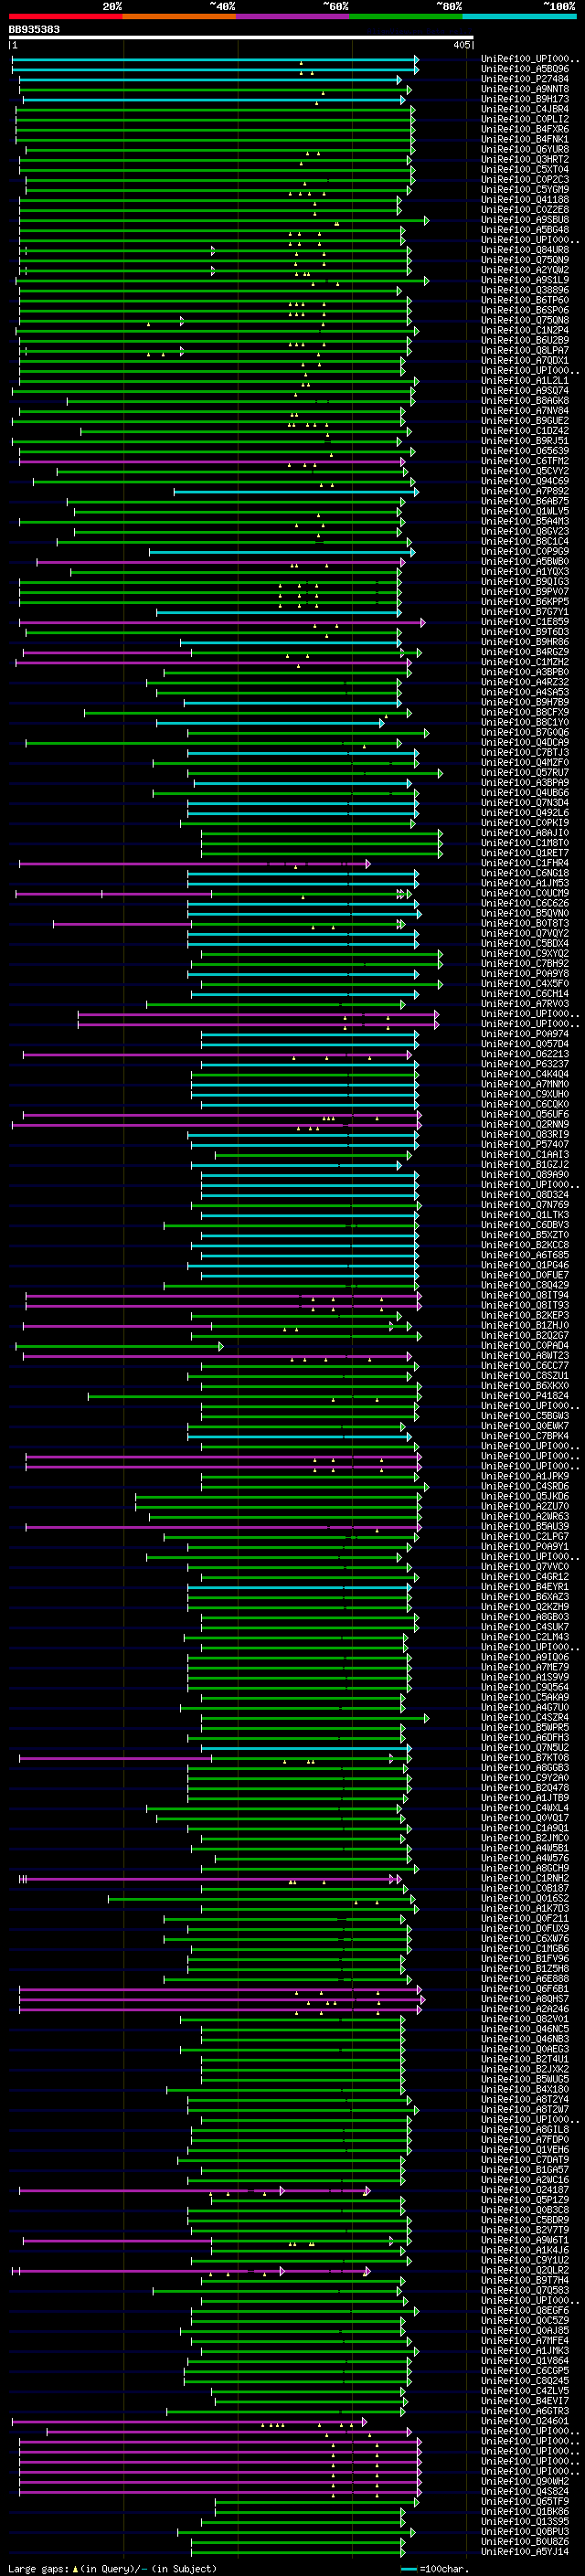Screen dimensions: 585x2576
Task: Click the cyan ~100% identity legend bar
Action: [520, 17]
